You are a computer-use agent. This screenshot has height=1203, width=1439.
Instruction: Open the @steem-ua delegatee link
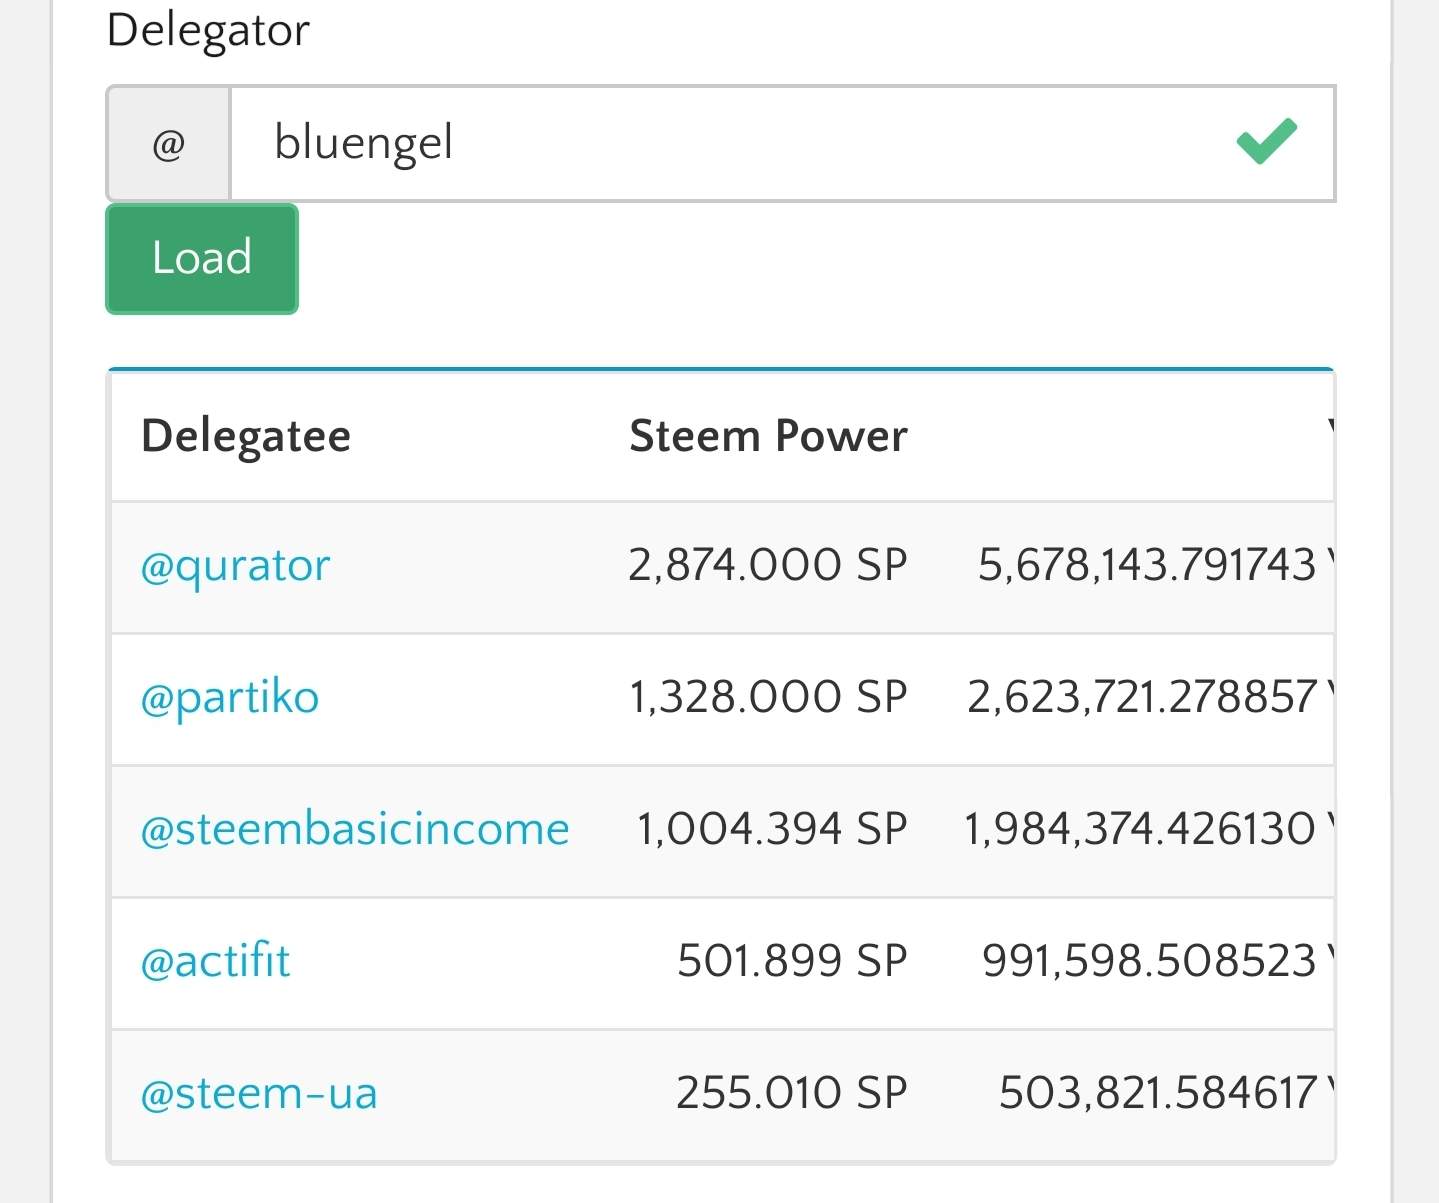pos(260,1094)
